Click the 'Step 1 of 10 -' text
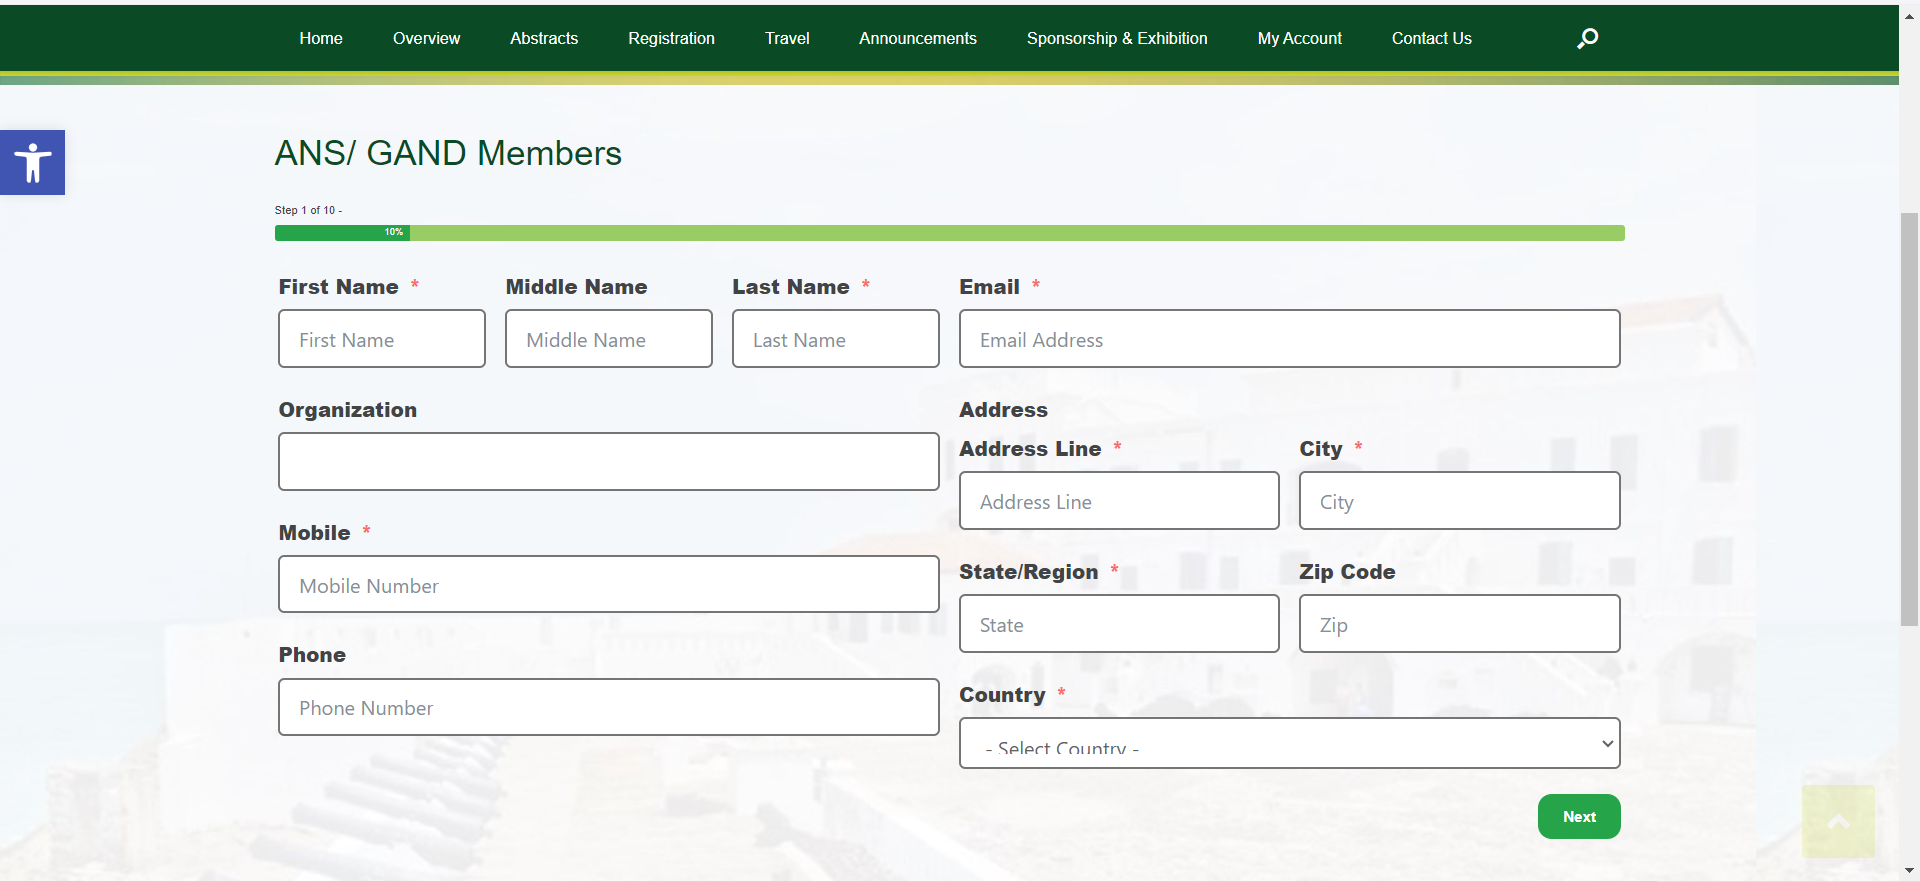Image resolution: width=1920 pixels, height=882 pixels. pyautogui.click(x=308, y=210)
